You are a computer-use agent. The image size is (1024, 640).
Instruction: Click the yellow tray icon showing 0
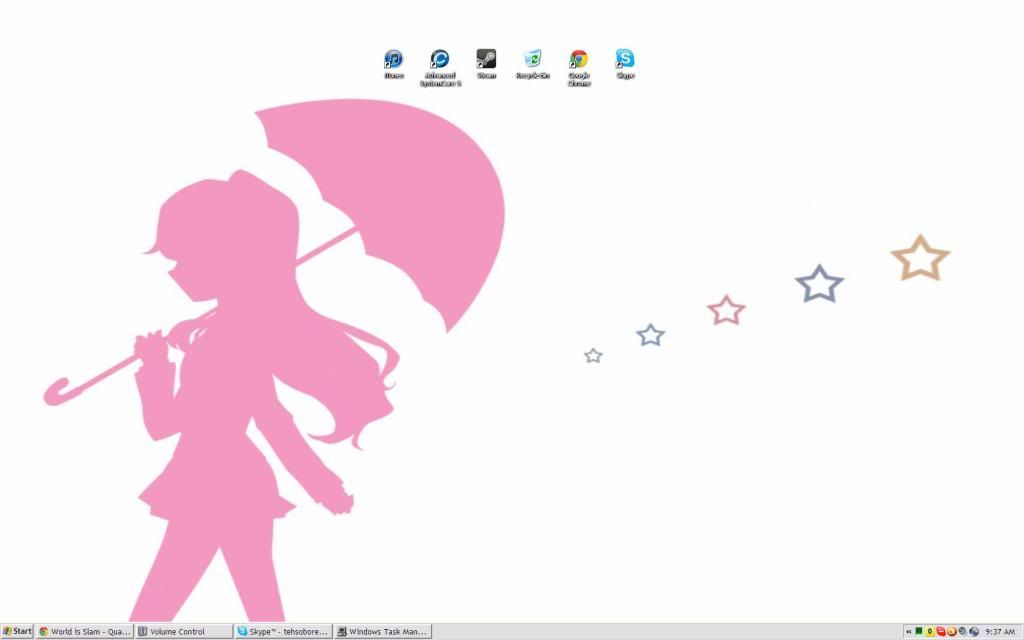(930, 632)
